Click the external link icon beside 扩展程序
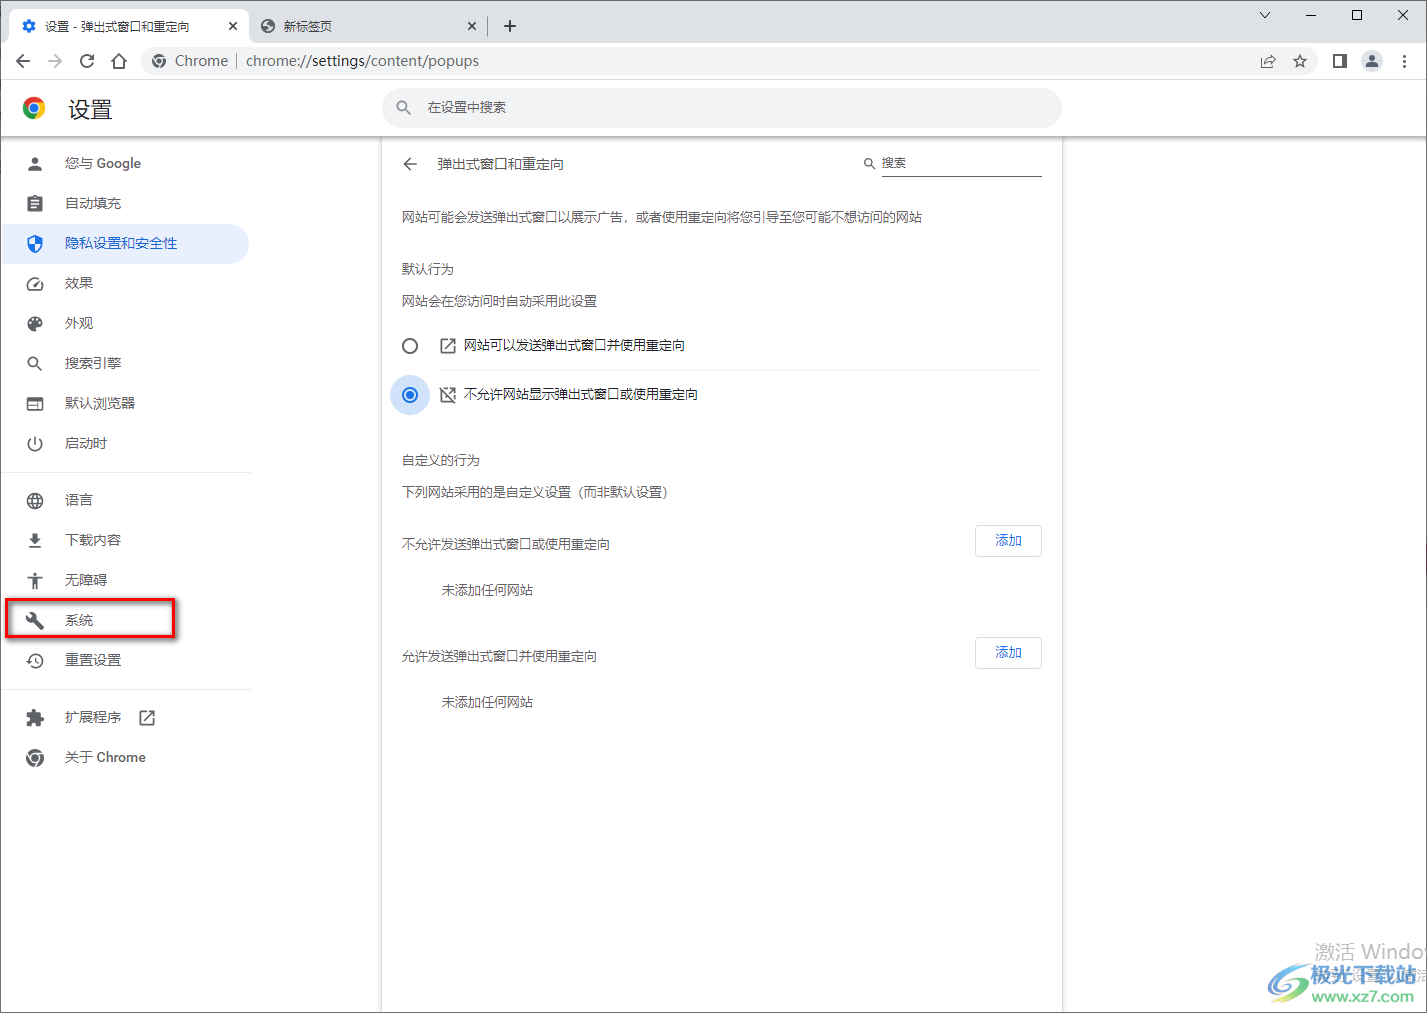The image size is (1427, 1013). (x=147, y=718)
